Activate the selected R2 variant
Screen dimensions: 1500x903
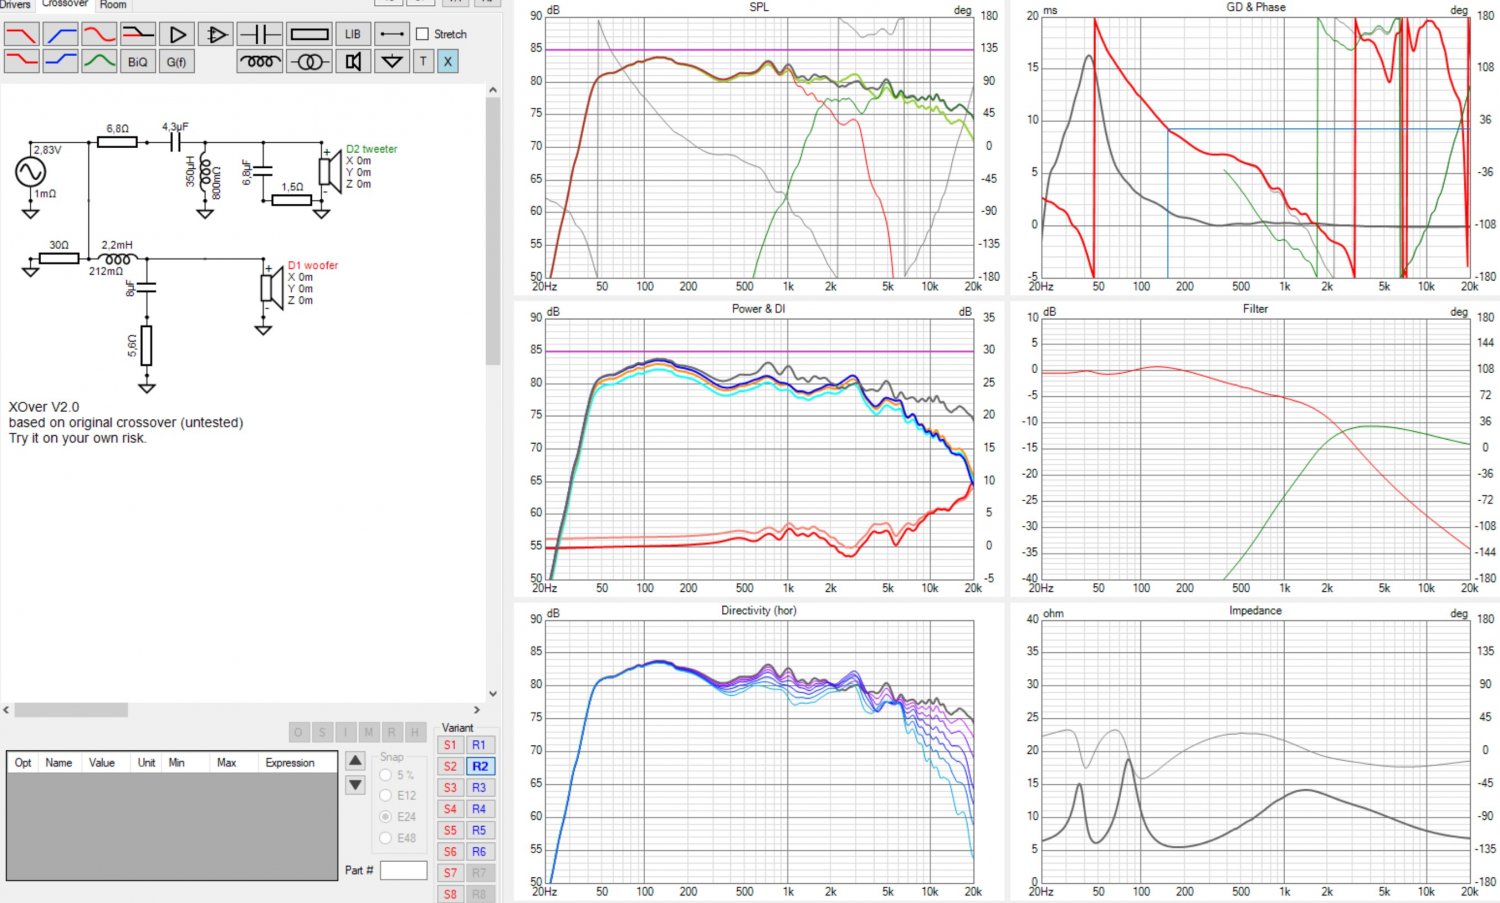click(x=480, y=766)
